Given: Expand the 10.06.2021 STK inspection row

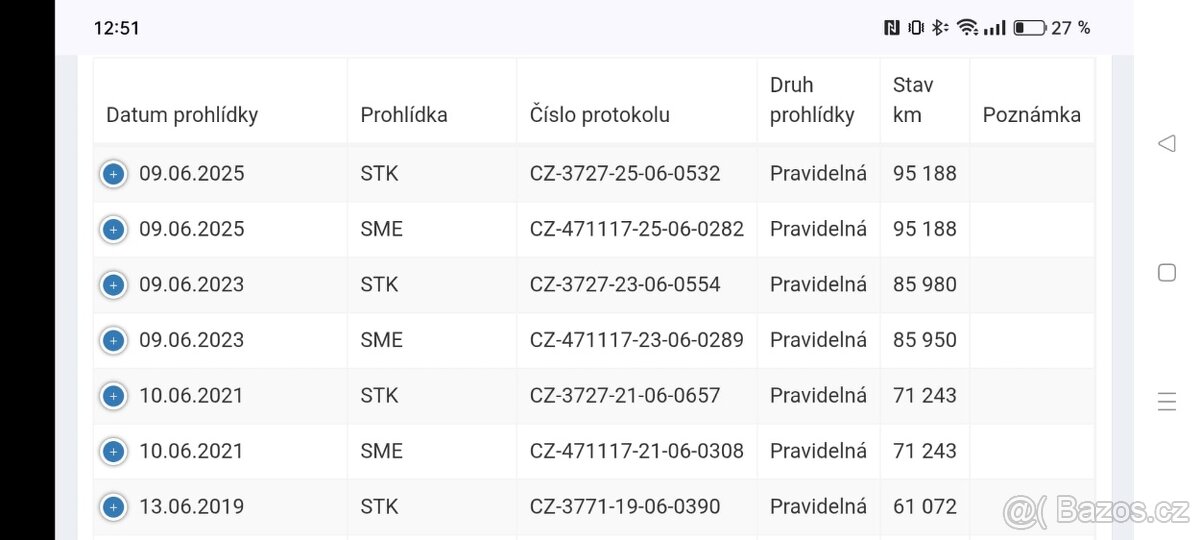Looking at the screenshot, I should pos(113,396).
